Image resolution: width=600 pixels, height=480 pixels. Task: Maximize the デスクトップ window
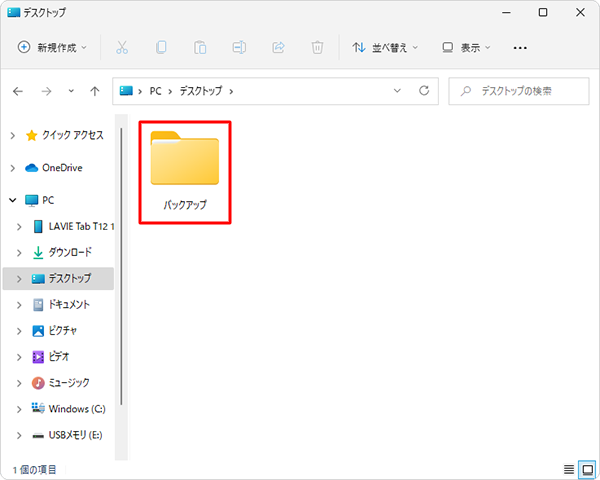click(x=543, y=13)
